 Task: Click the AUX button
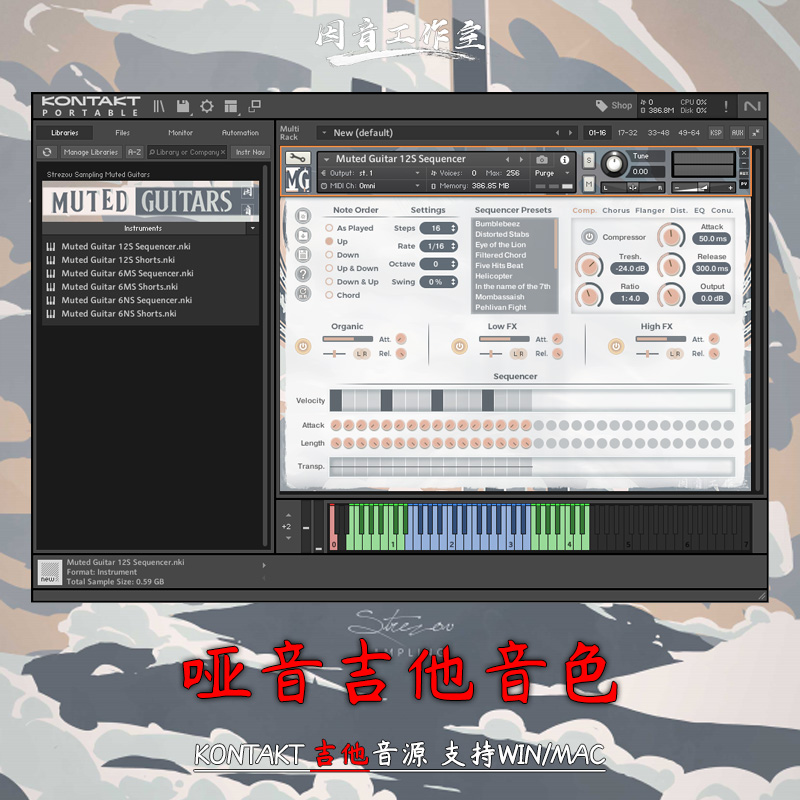pos(737,133)
